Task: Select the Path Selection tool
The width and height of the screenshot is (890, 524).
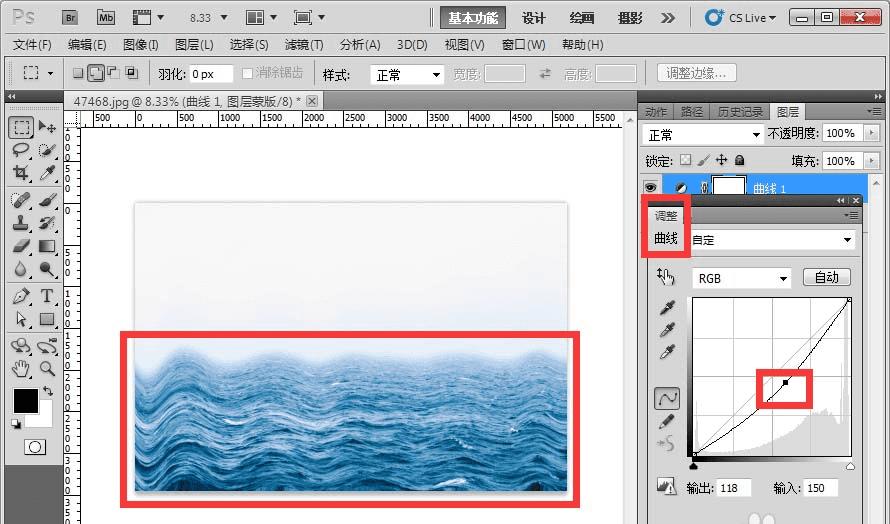Action: point(21,319)
